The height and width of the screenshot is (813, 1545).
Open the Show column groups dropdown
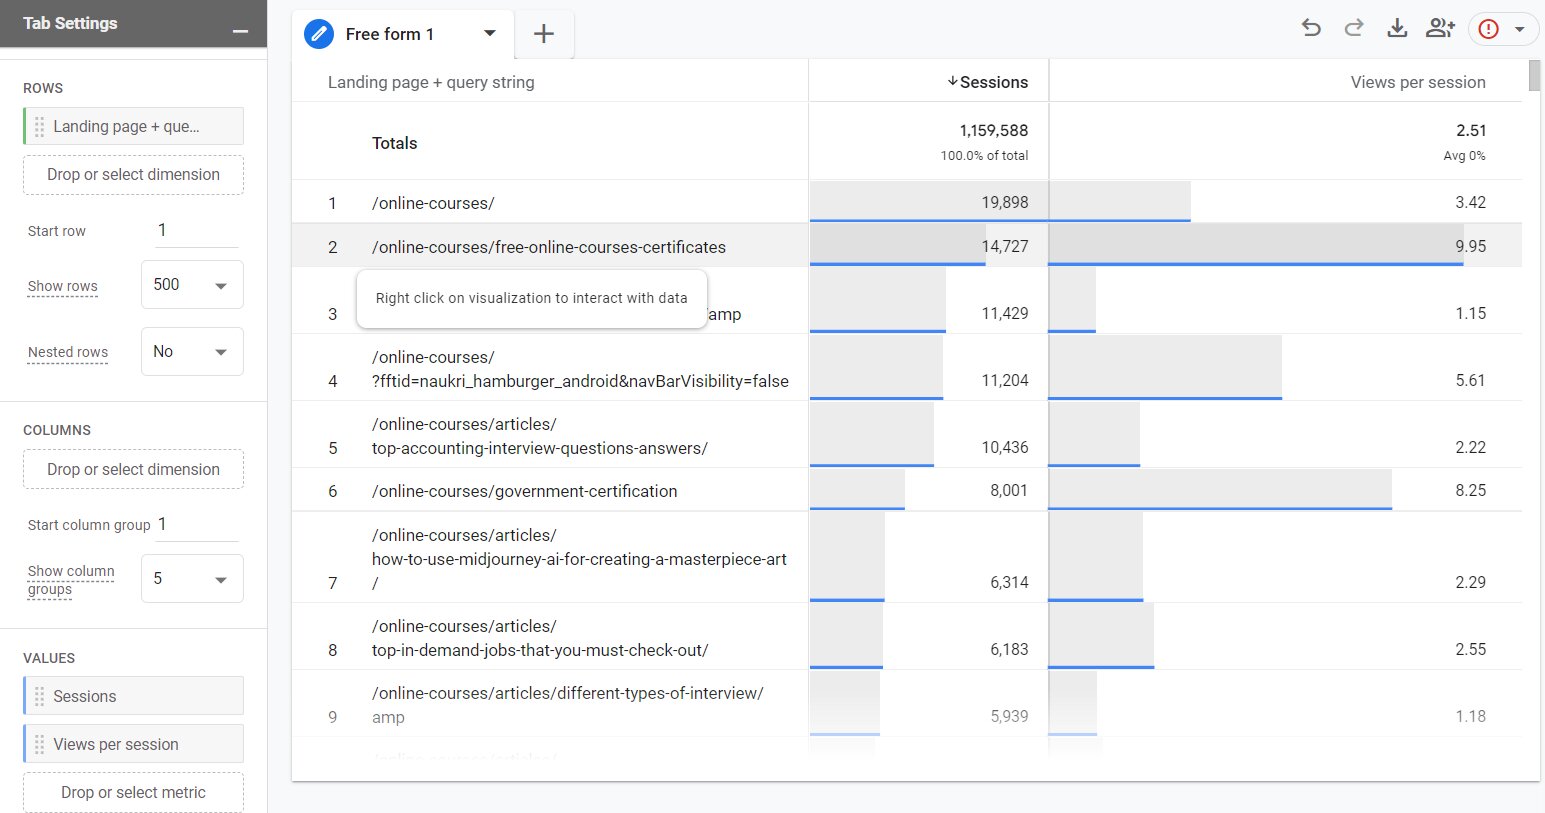pos(192,578)
